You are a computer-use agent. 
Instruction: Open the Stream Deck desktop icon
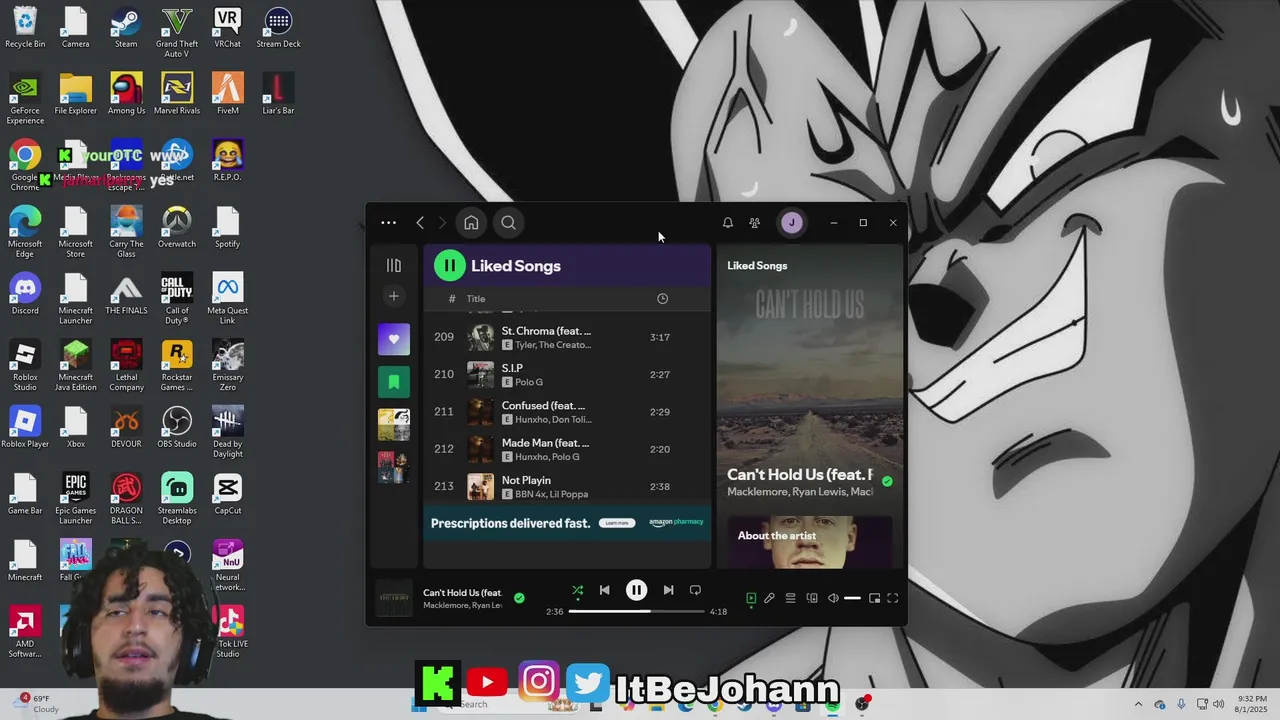click(278, 29)
